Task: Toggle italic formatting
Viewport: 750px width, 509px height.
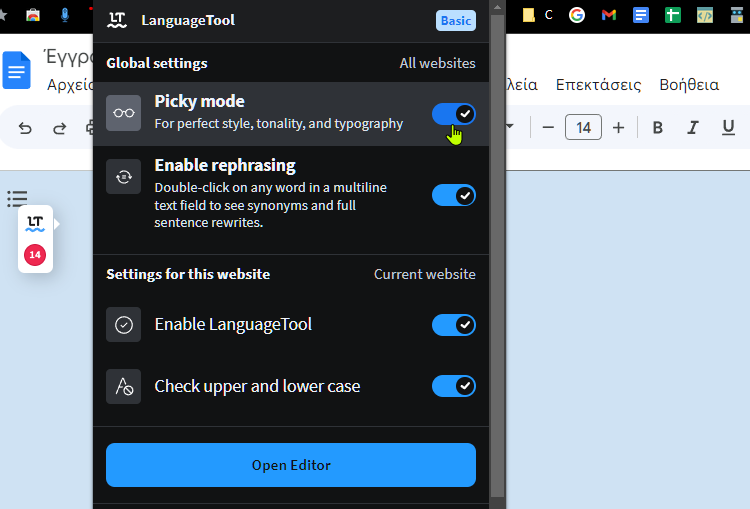Action: 693,127
